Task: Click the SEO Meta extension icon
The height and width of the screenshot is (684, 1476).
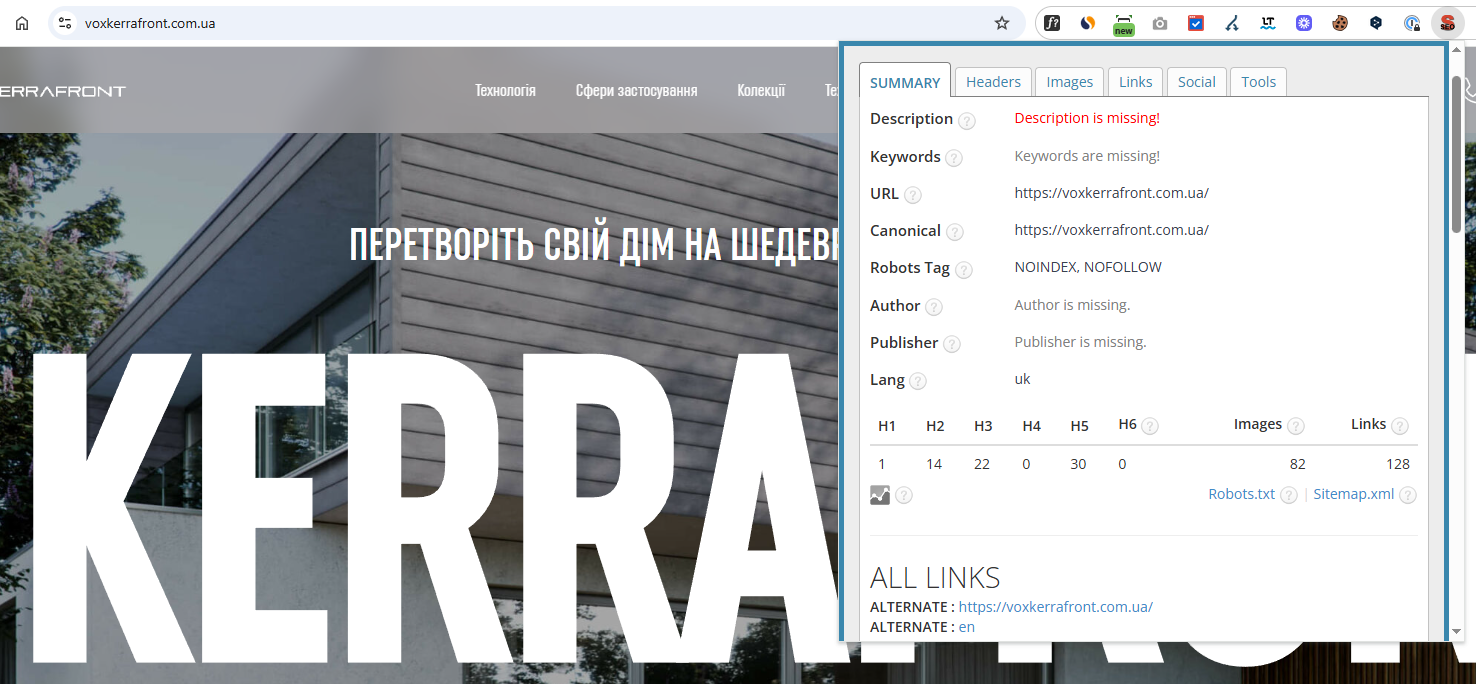Action: [x=1448, y=23]
